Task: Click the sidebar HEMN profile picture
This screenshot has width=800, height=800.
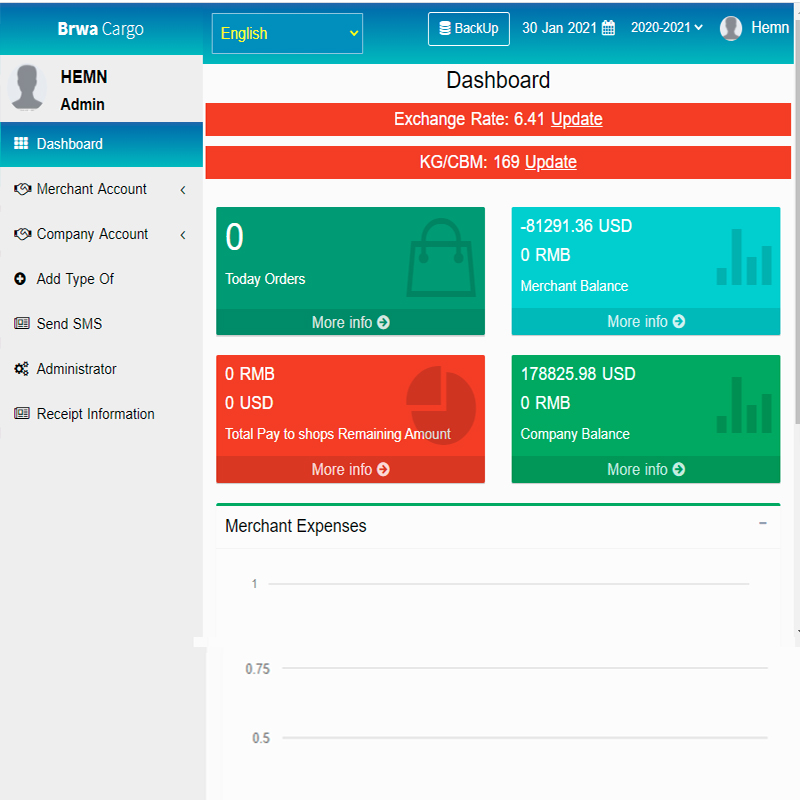Action: [27, 88]
